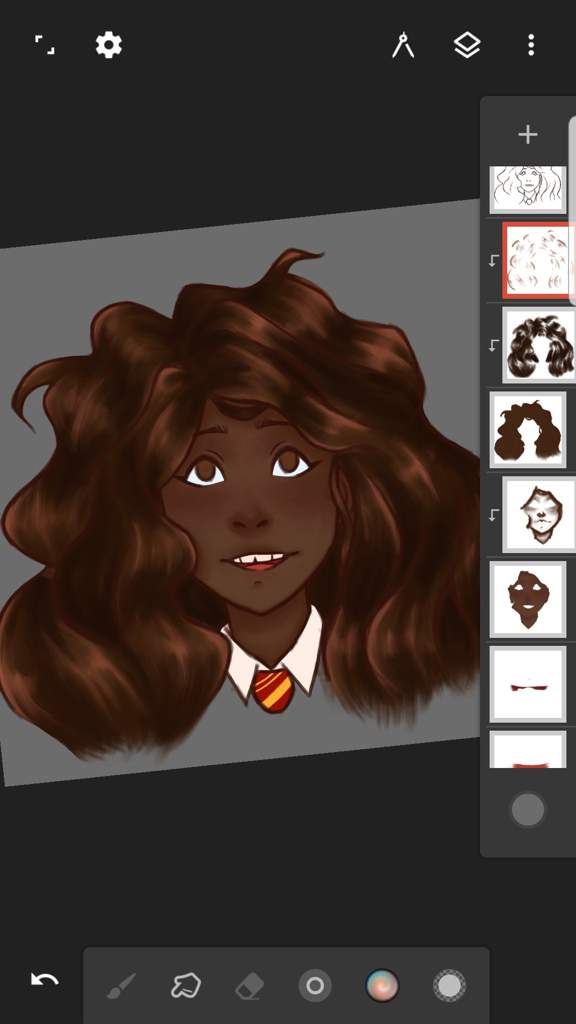Select the hair highlights layer thumbnail

tap(539, 260)
